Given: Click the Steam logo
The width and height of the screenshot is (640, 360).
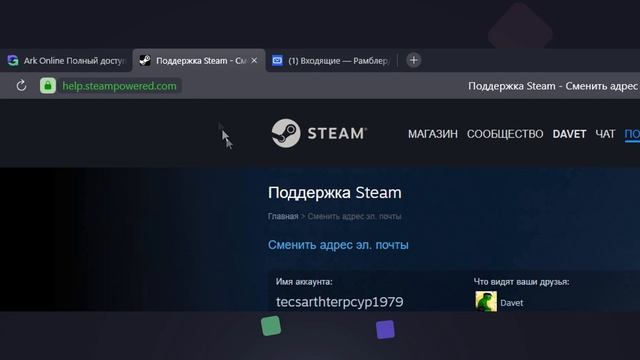Looking at the screenshot, I should coord(319,133).
